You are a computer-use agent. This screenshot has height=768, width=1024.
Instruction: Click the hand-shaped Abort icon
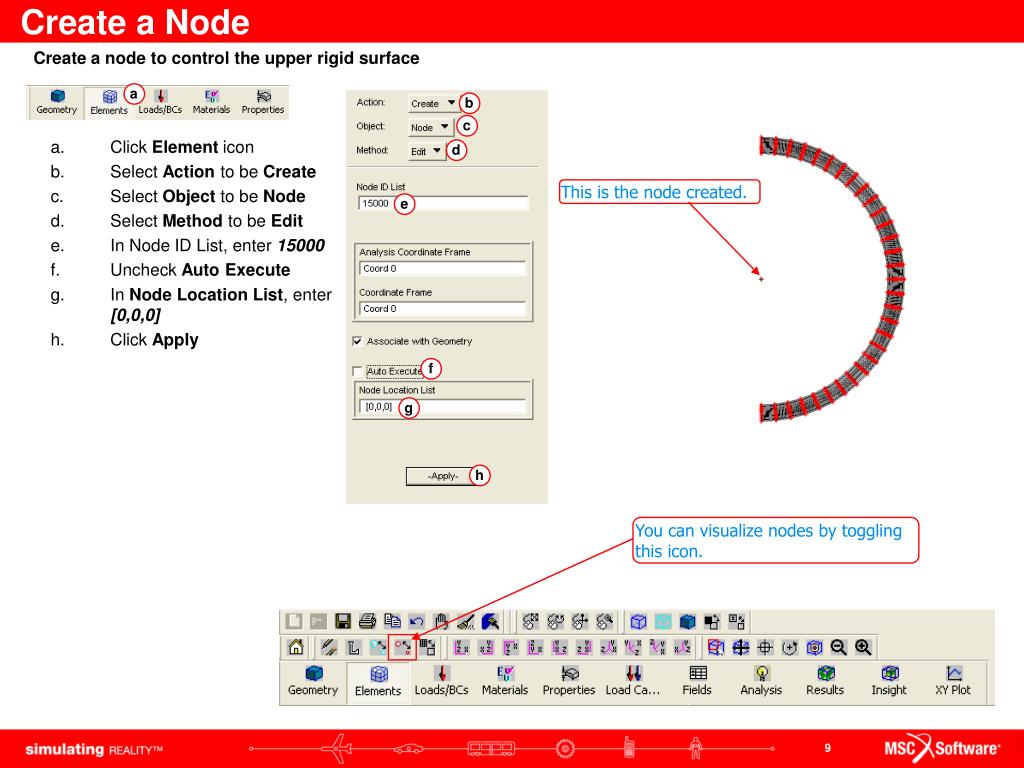[x=441, y=621]
